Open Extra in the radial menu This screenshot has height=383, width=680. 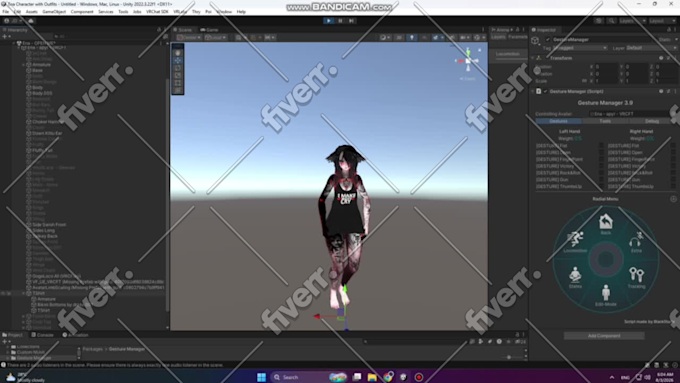(636, 242)
